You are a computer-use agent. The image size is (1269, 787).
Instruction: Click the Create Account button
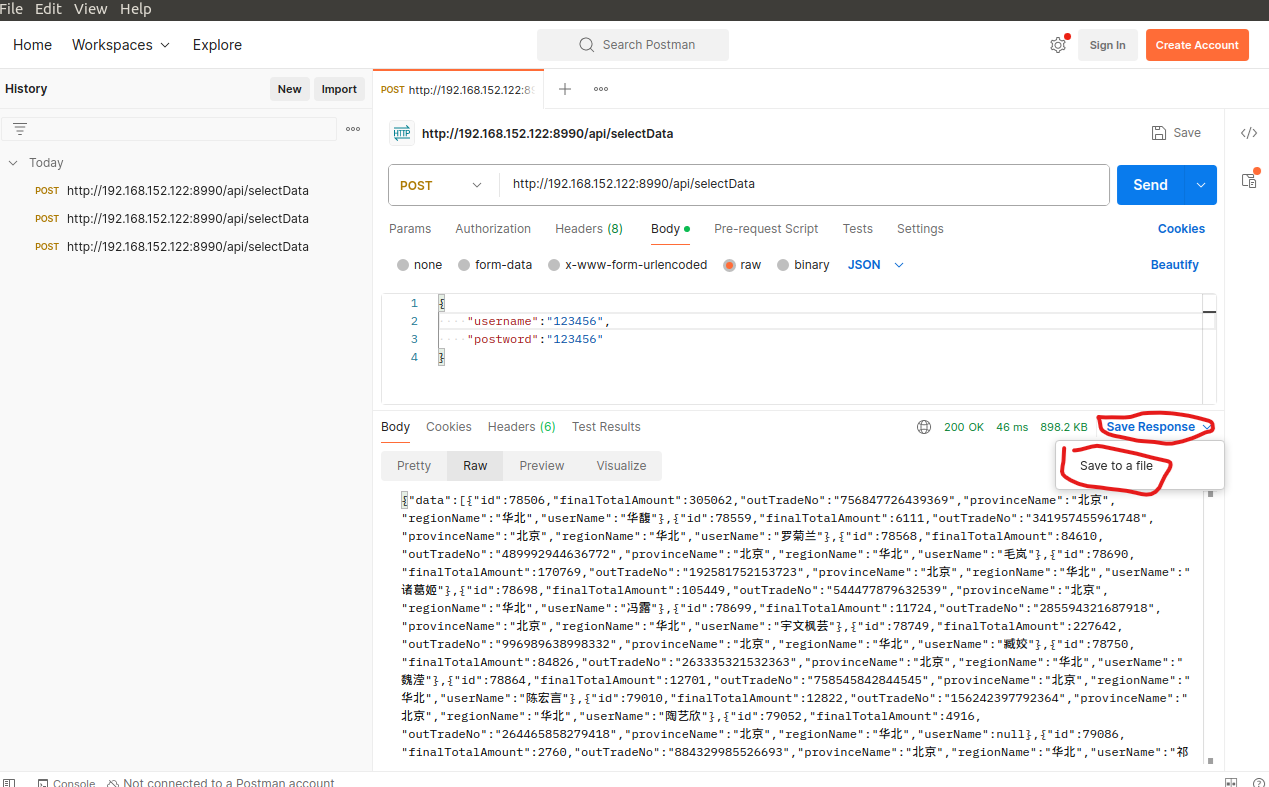[1197, 45]
